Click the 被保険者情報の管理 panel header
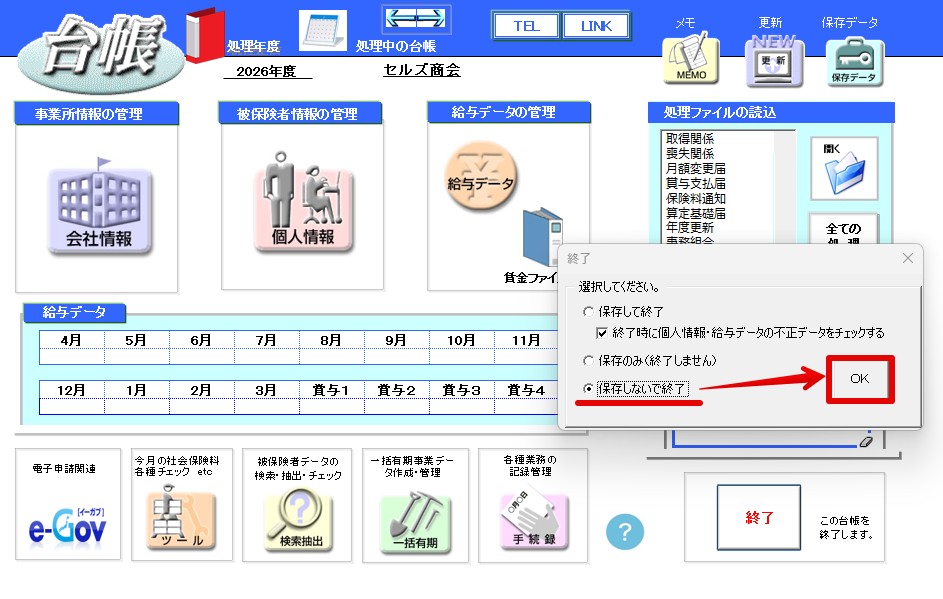943x599 pixels. coord(300,114)
